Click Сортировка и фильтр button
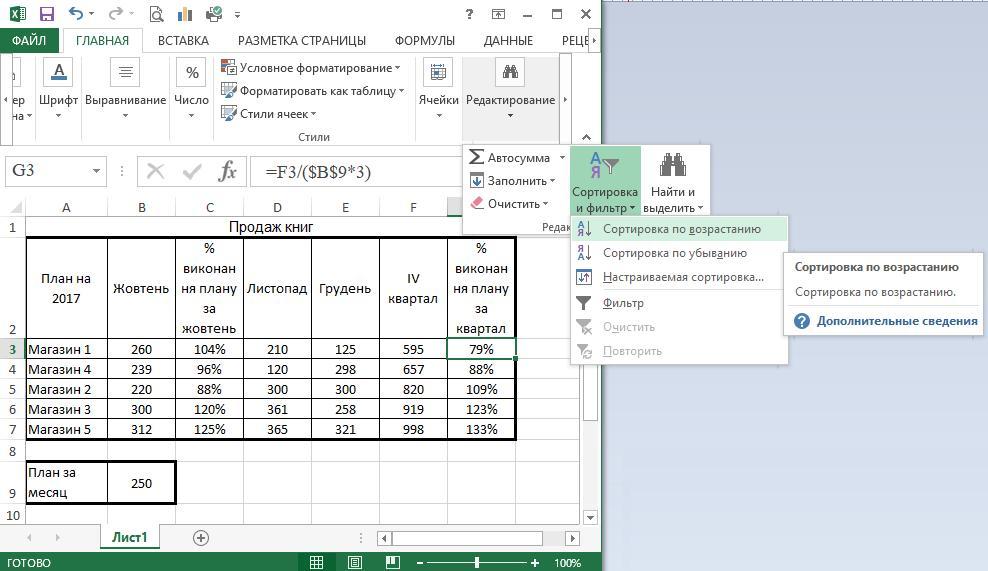 click(605, 182)
